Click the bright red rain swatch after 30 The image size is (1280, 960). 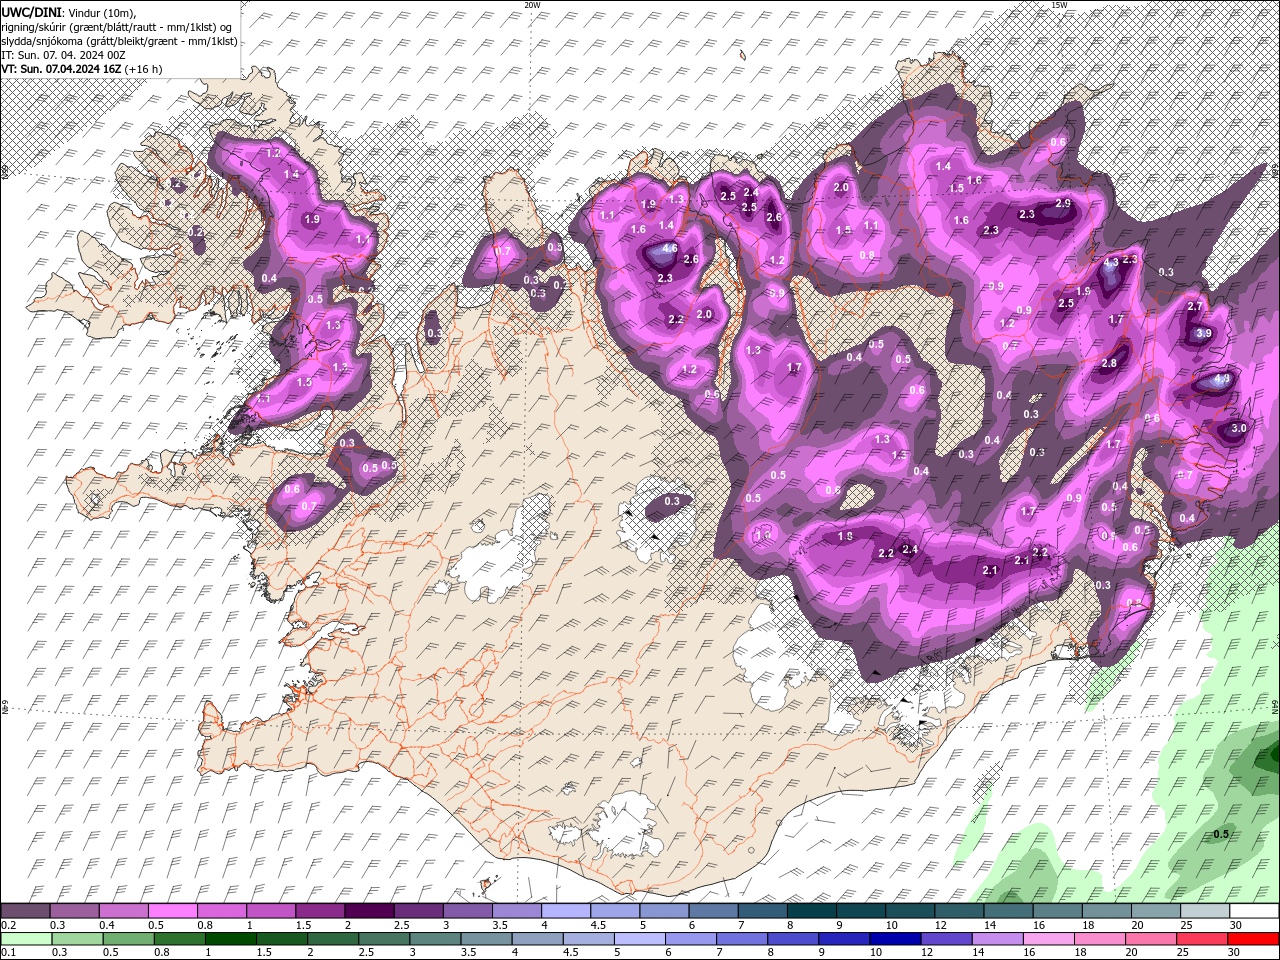(x=1254, y=939)
